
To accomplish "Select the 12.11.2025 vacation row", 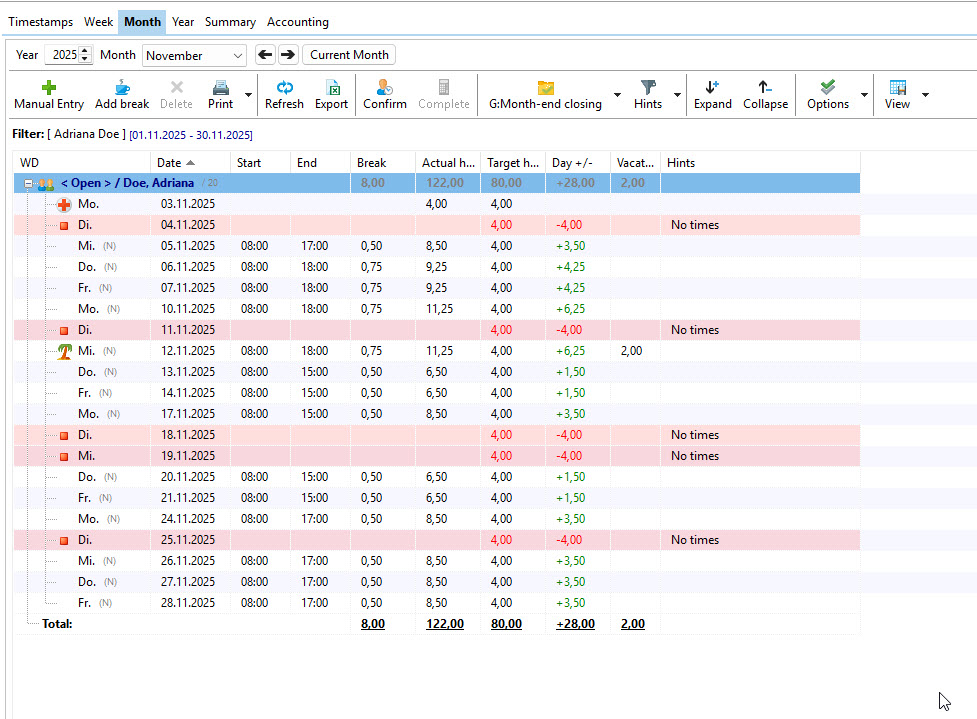I will click(x=187, y=351).
